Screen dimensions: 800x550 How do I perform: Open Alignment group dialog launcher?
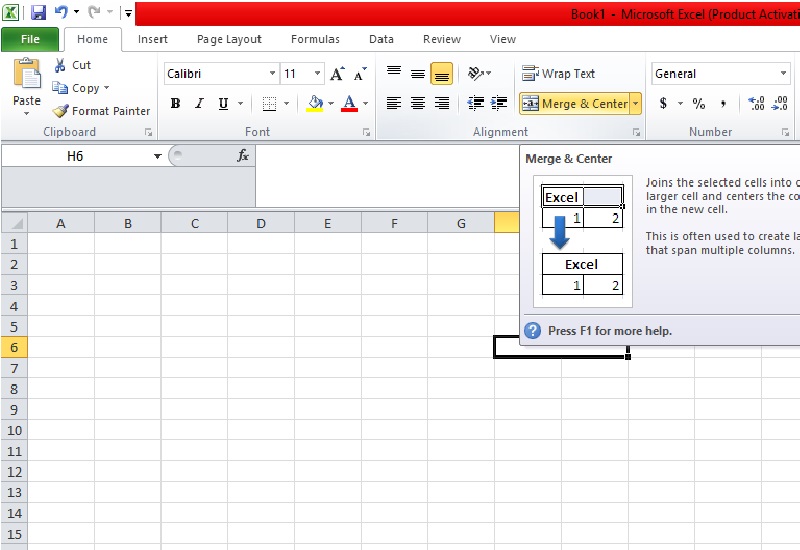(x=636, y=132)
